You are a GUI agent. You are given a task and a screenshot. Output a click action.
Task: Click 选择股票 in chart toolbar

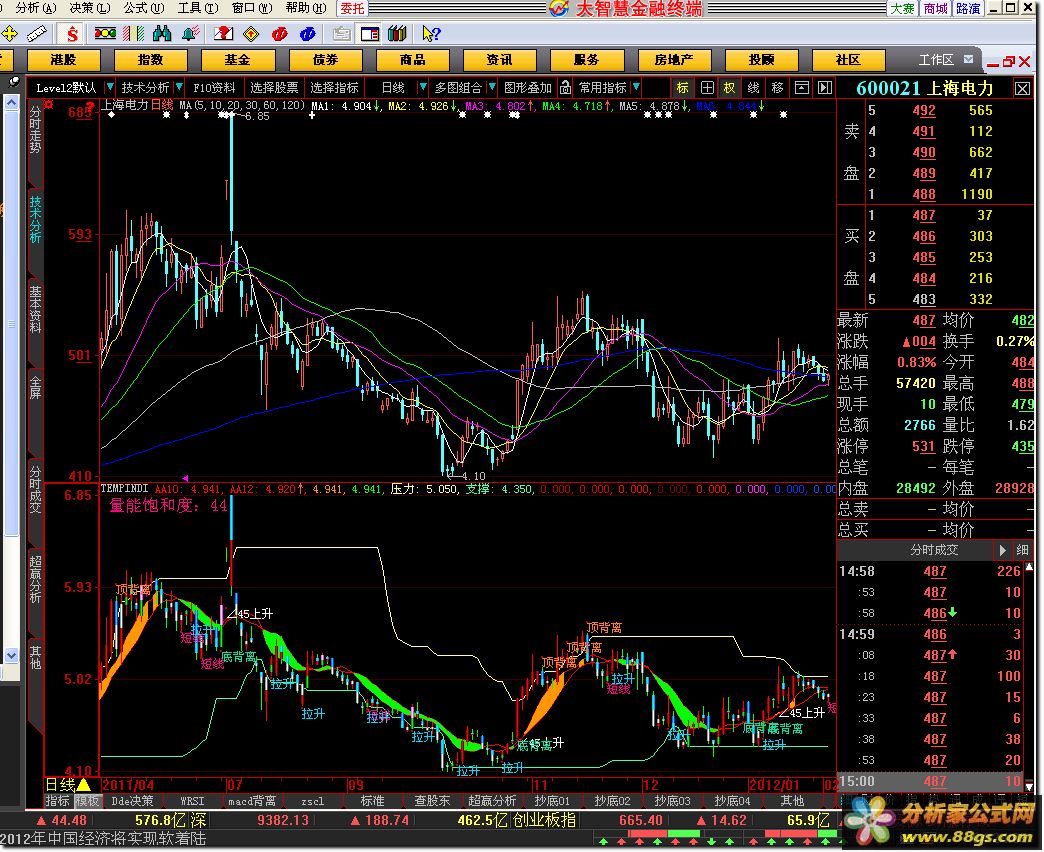click(274, 87)
